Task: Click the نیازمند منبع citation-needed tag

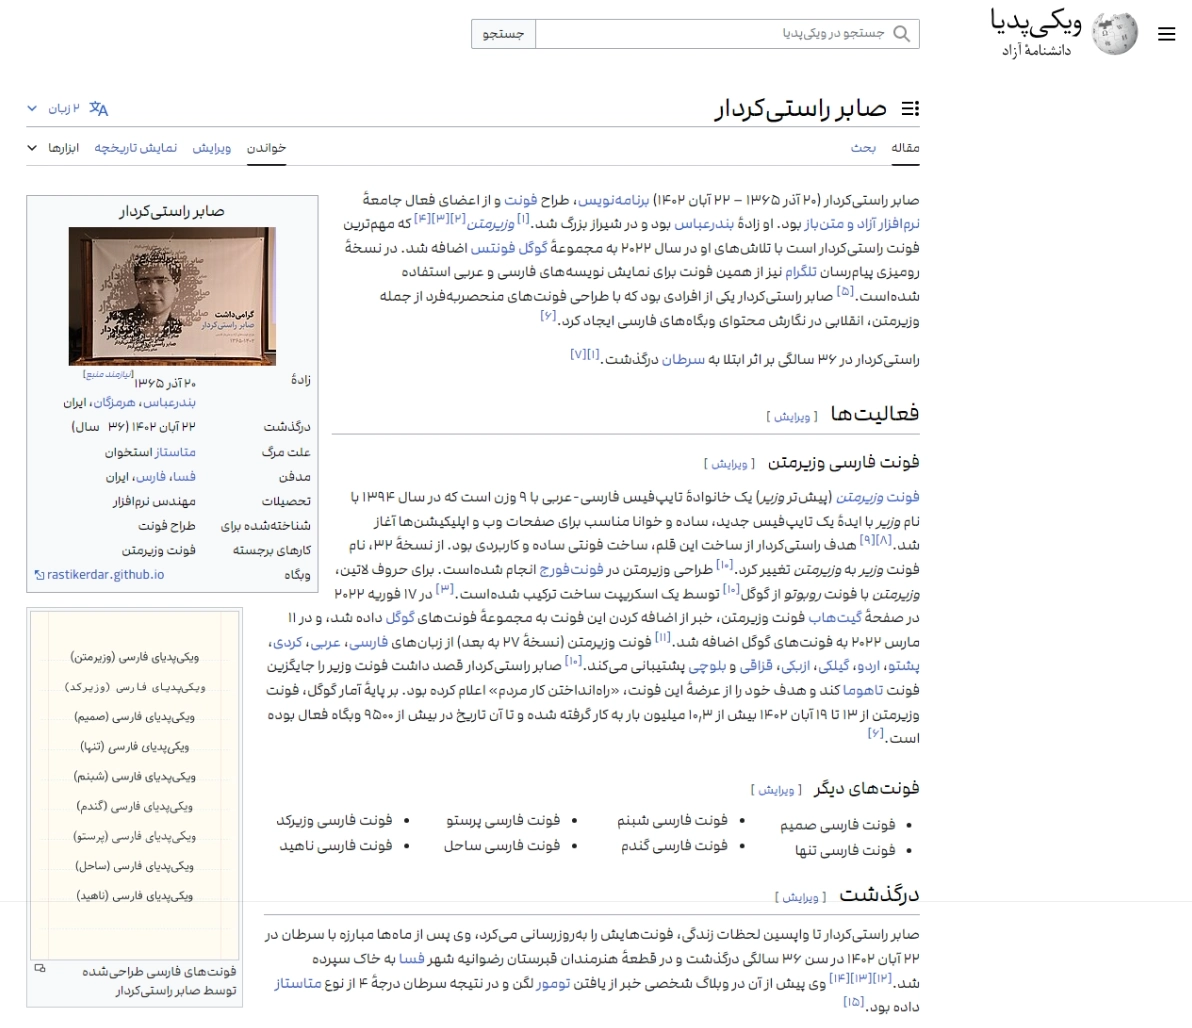Action: (108, 374)
